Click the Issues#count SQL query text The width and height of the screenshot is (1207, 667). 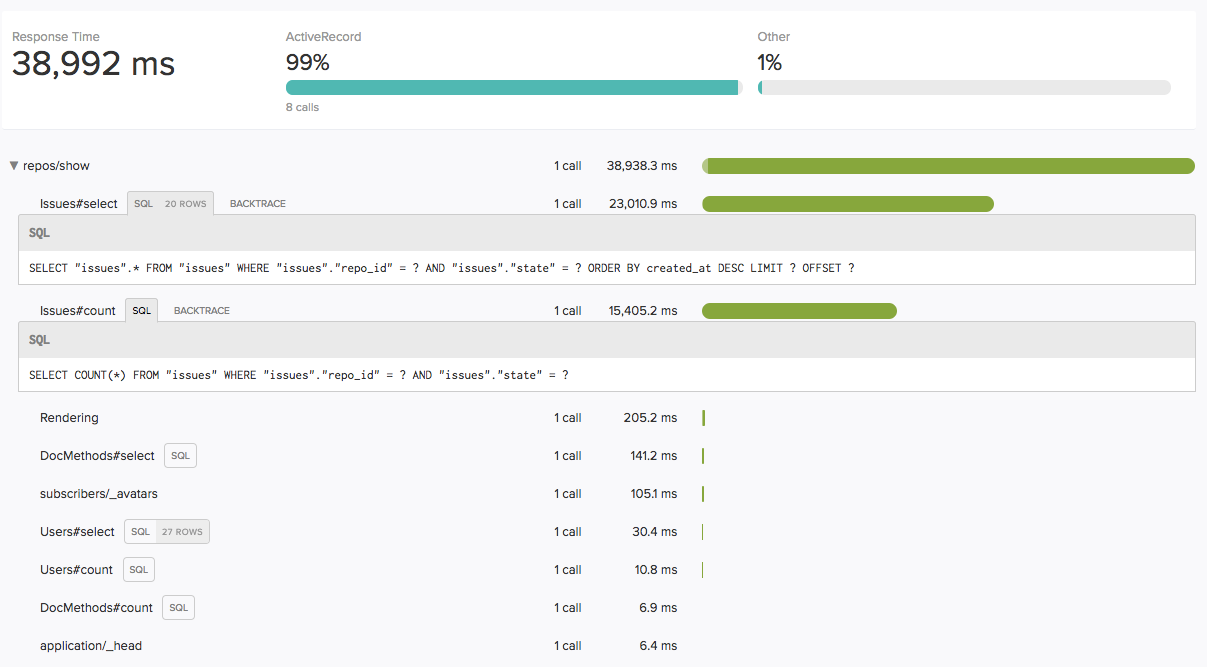(298, 375)
